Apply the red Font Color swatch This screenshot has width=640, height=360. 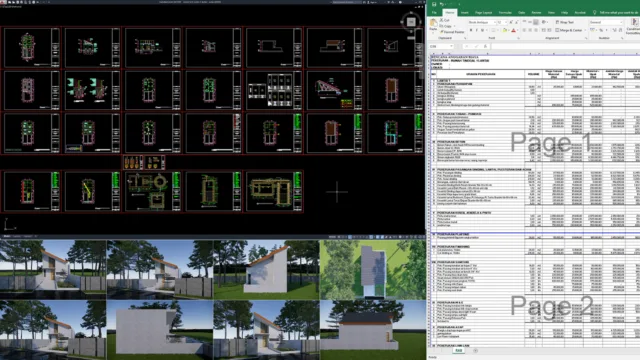click(513, 30)
